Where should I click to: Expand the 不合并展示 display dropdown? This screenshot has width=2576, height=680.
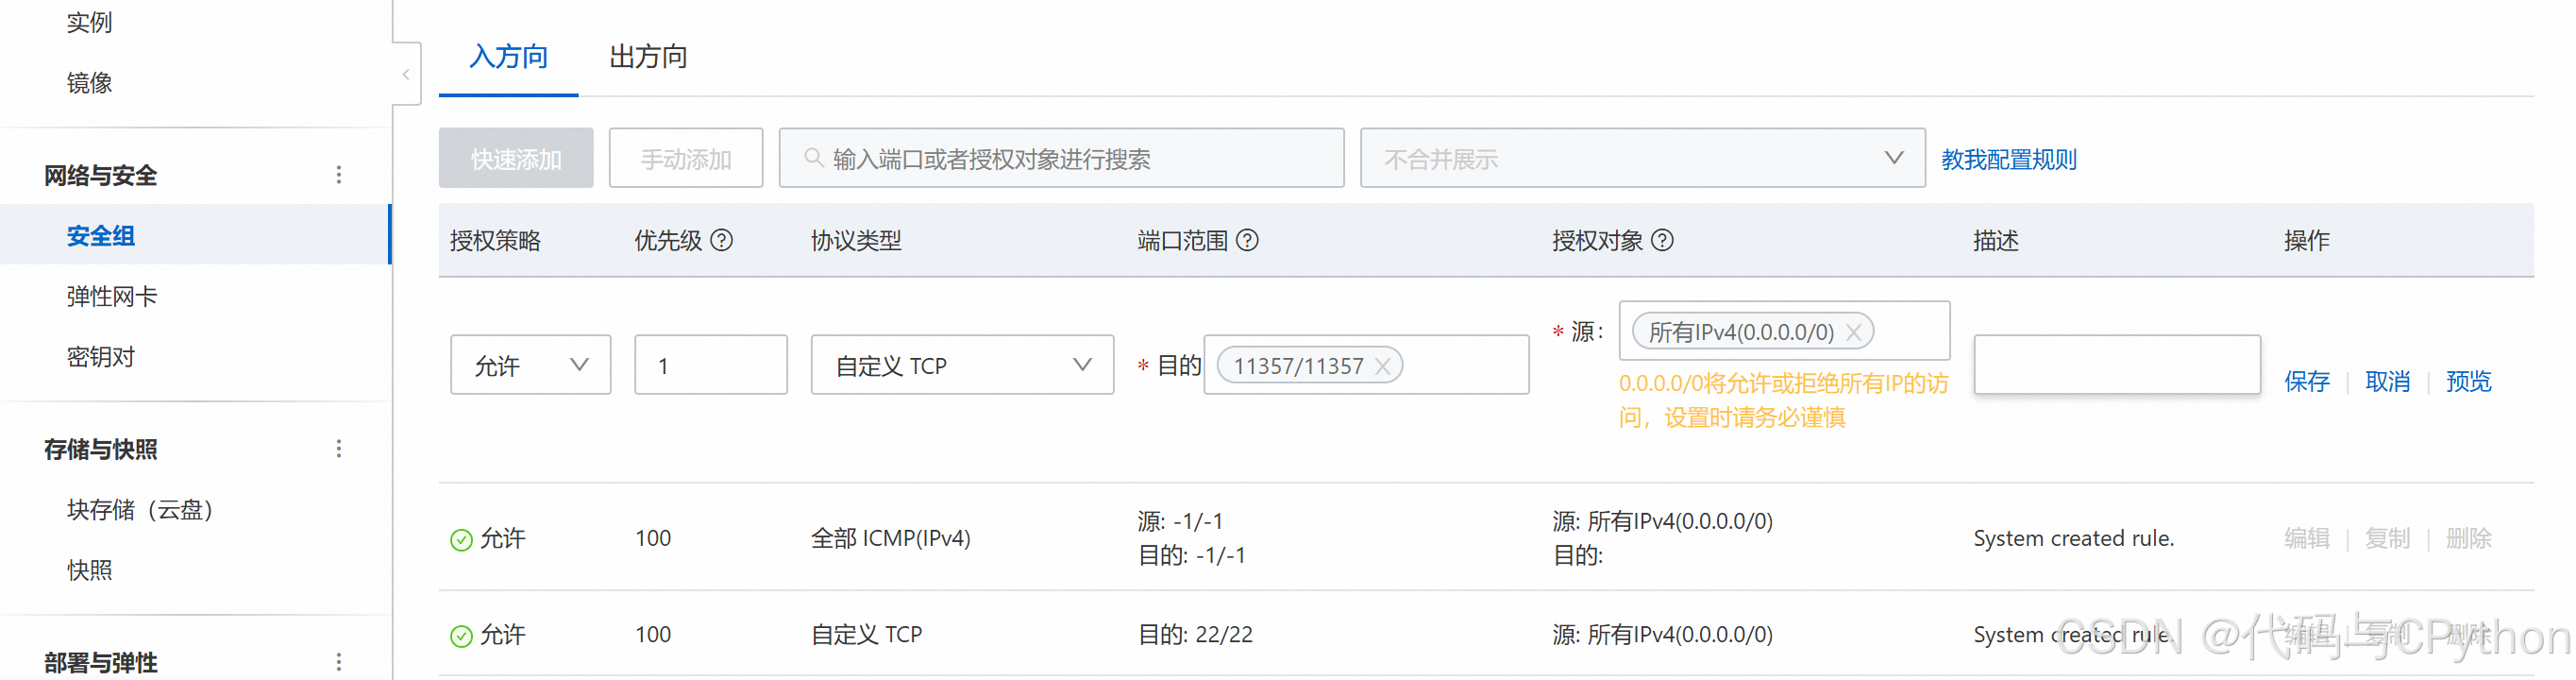(x=1642, y=158)
